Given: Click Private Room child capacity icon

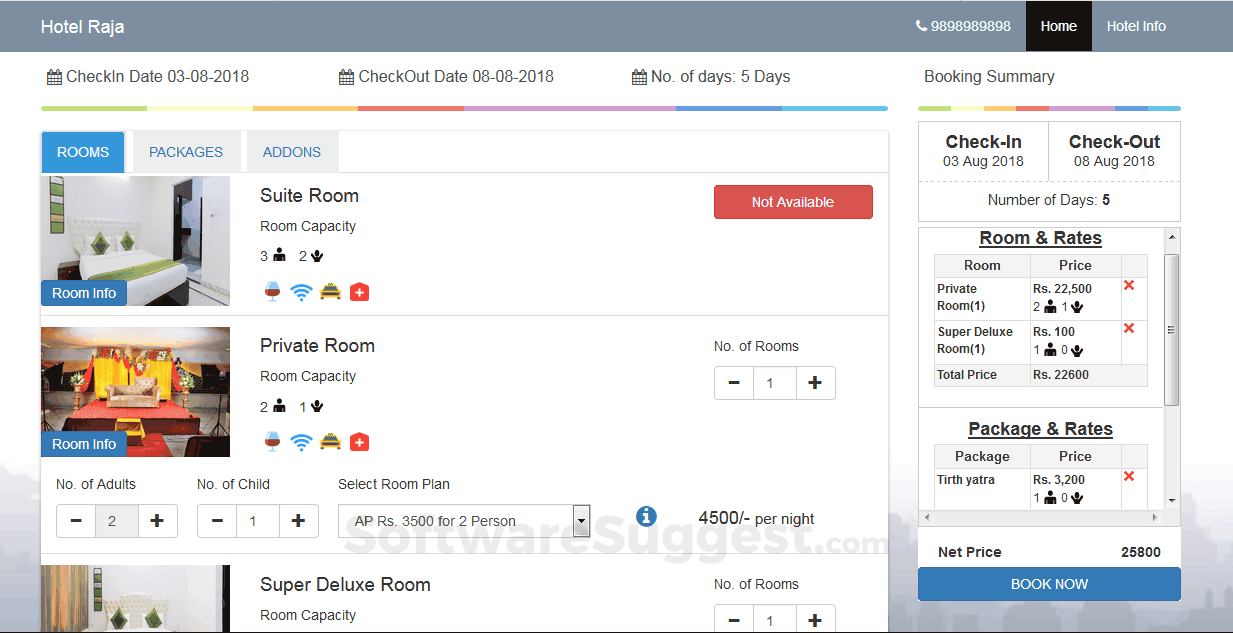Looking at the screenshot, I should tap(317, 407).
